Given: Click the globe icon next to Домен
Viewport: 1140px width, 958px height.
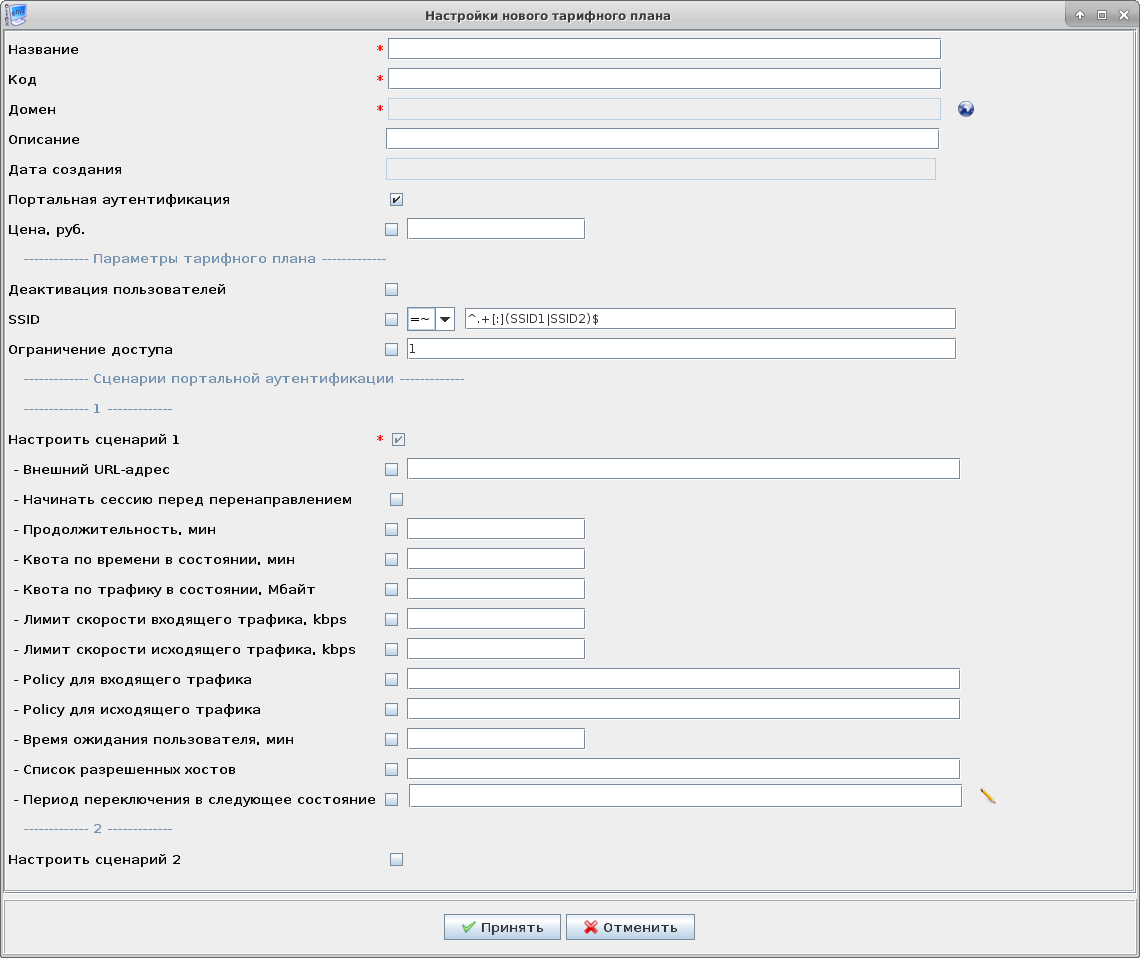Looking at the screenshot, I should pos(965,109).
